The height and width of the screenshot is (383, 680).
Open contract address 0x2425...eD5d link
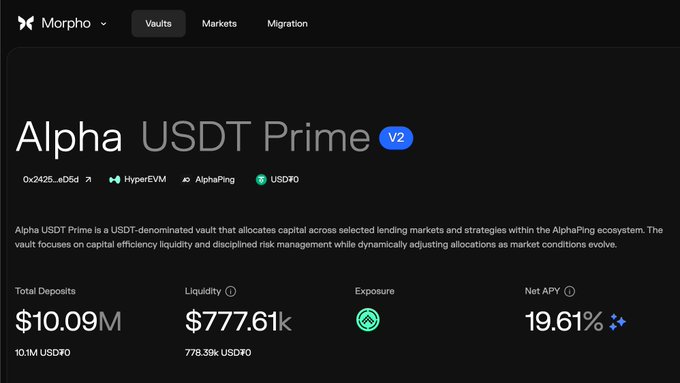pos(51,180)
